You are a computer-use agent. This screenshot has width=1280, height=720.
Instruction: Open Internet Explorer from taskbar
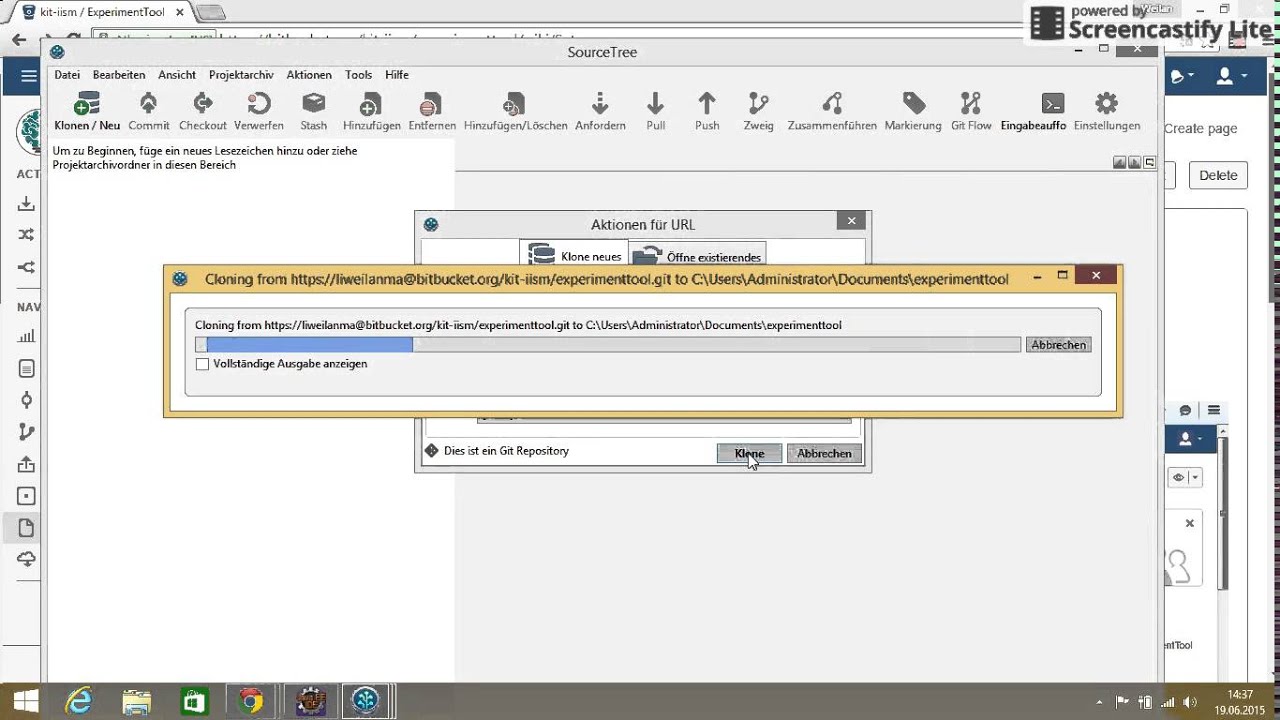80,701
